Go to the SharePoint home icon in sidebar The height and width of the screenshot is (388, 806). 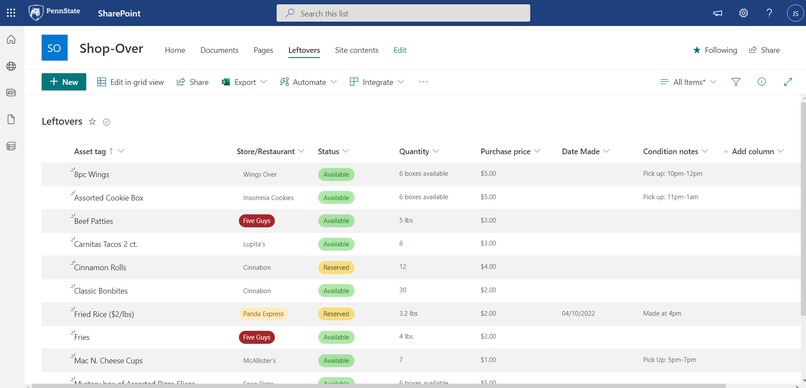(11, 40)
